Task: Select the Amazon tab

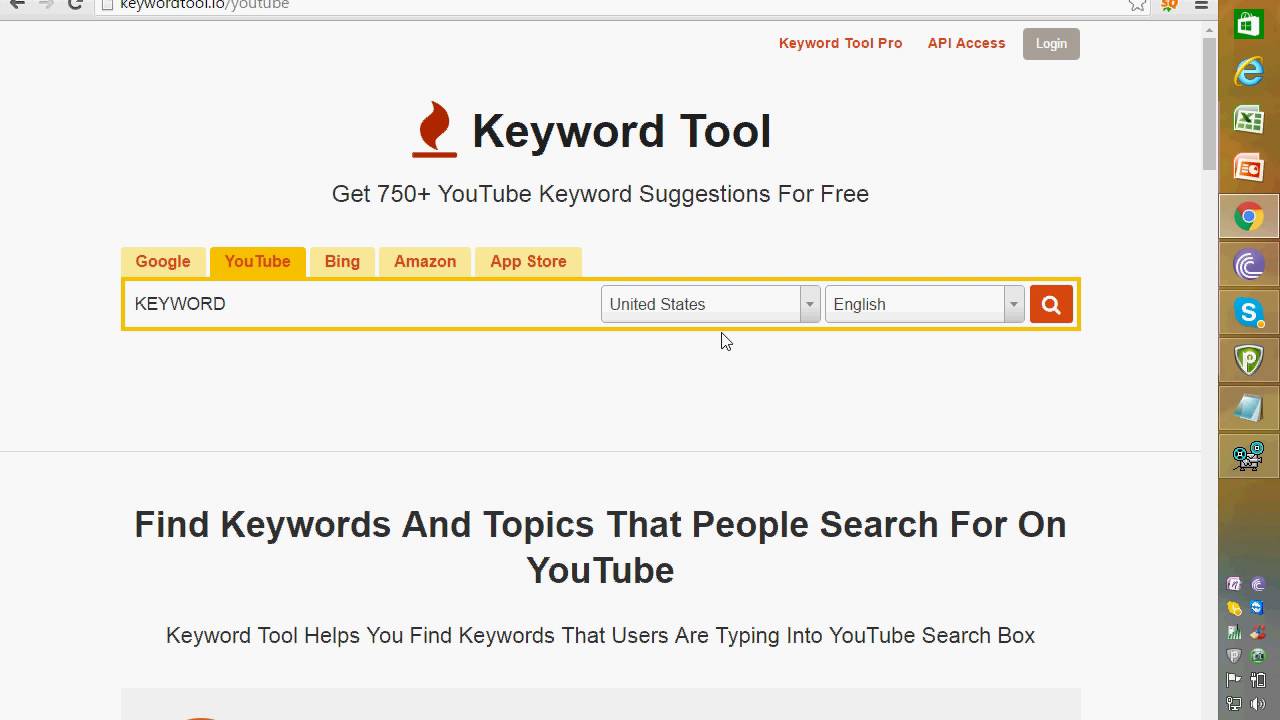Action: coord(424,261)
